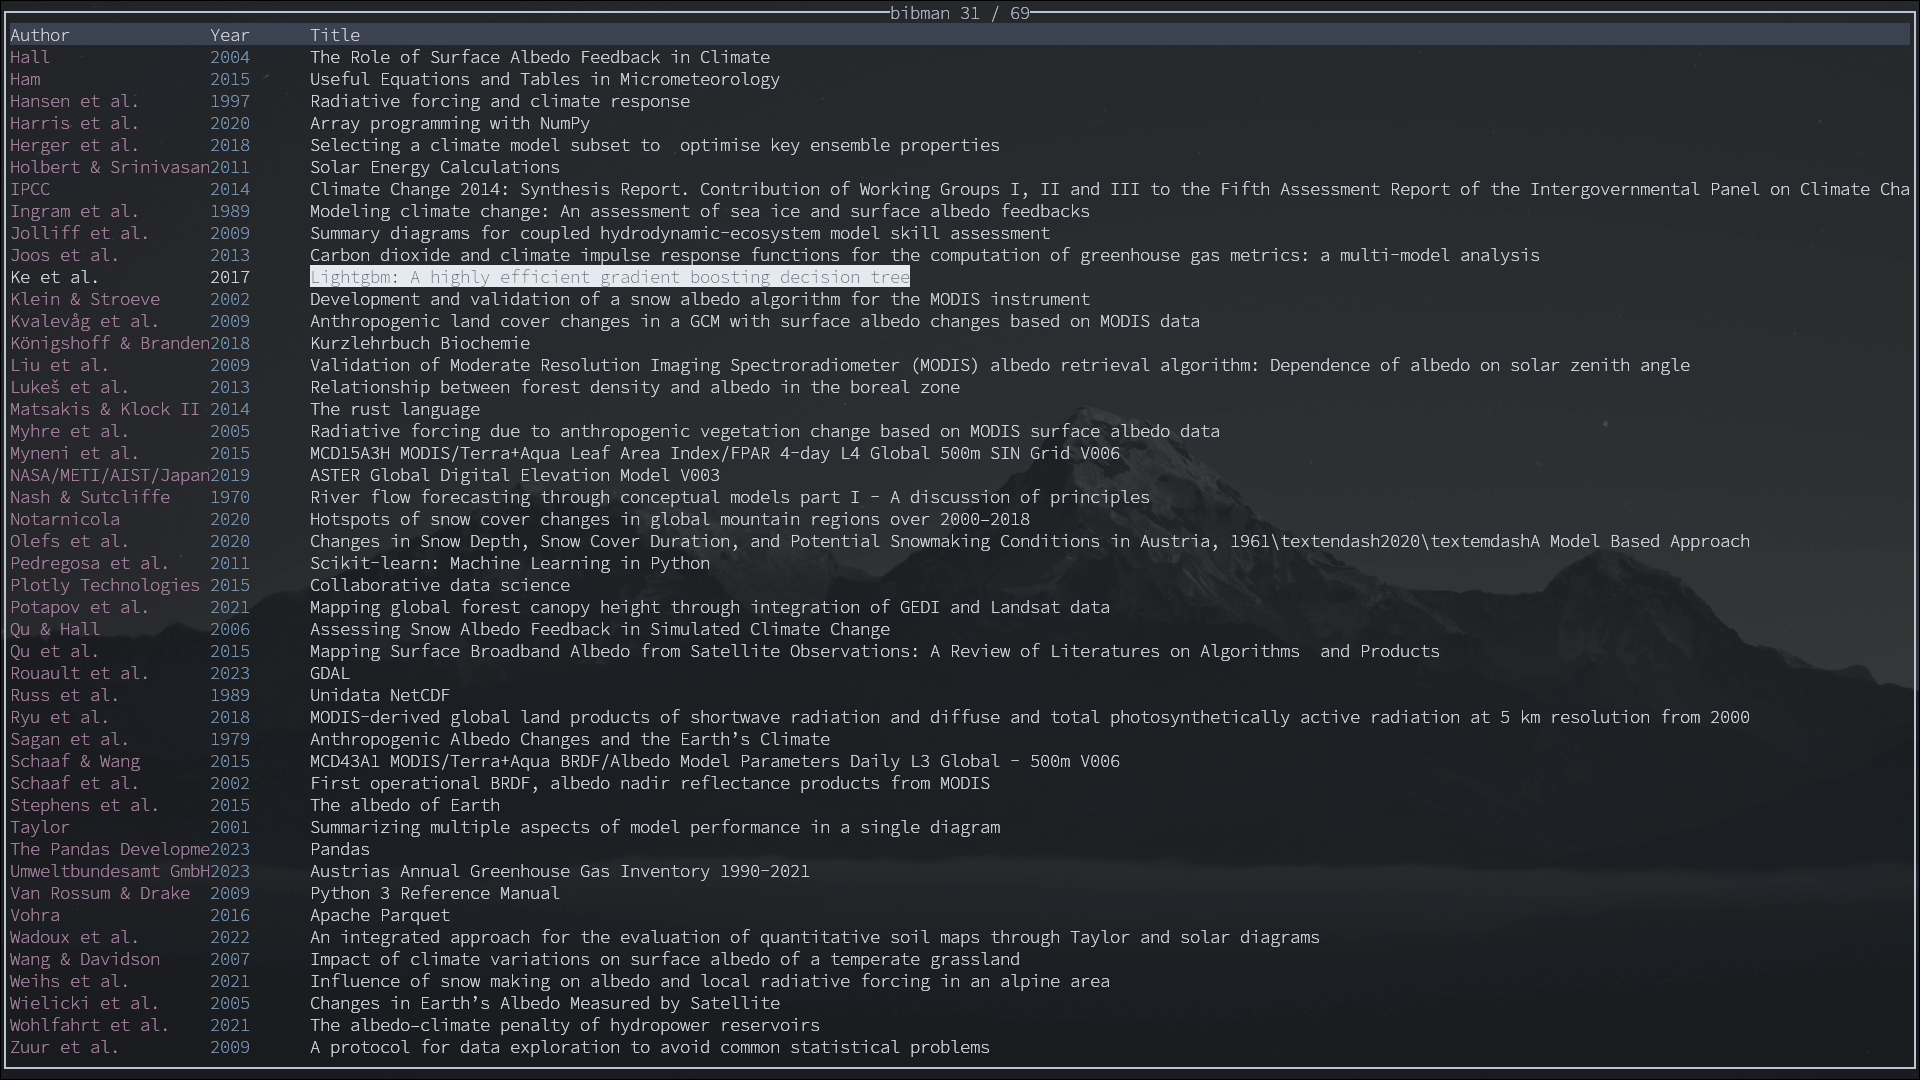
Task: Click the Author column header
Action: (40, 35)
